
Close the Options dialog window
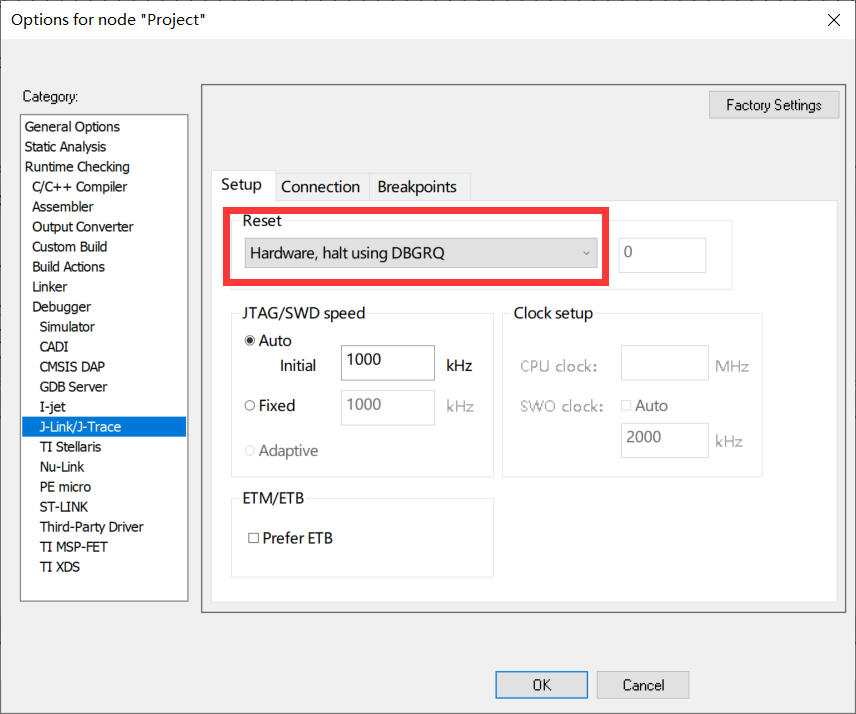(831, 20)
